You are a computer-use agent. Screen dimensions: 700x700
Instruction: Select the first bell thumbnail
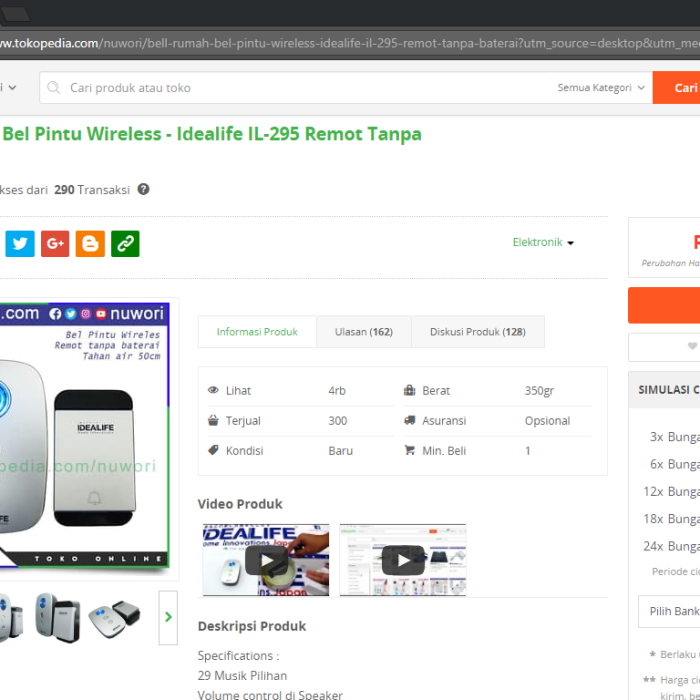[x=10, y=618]
